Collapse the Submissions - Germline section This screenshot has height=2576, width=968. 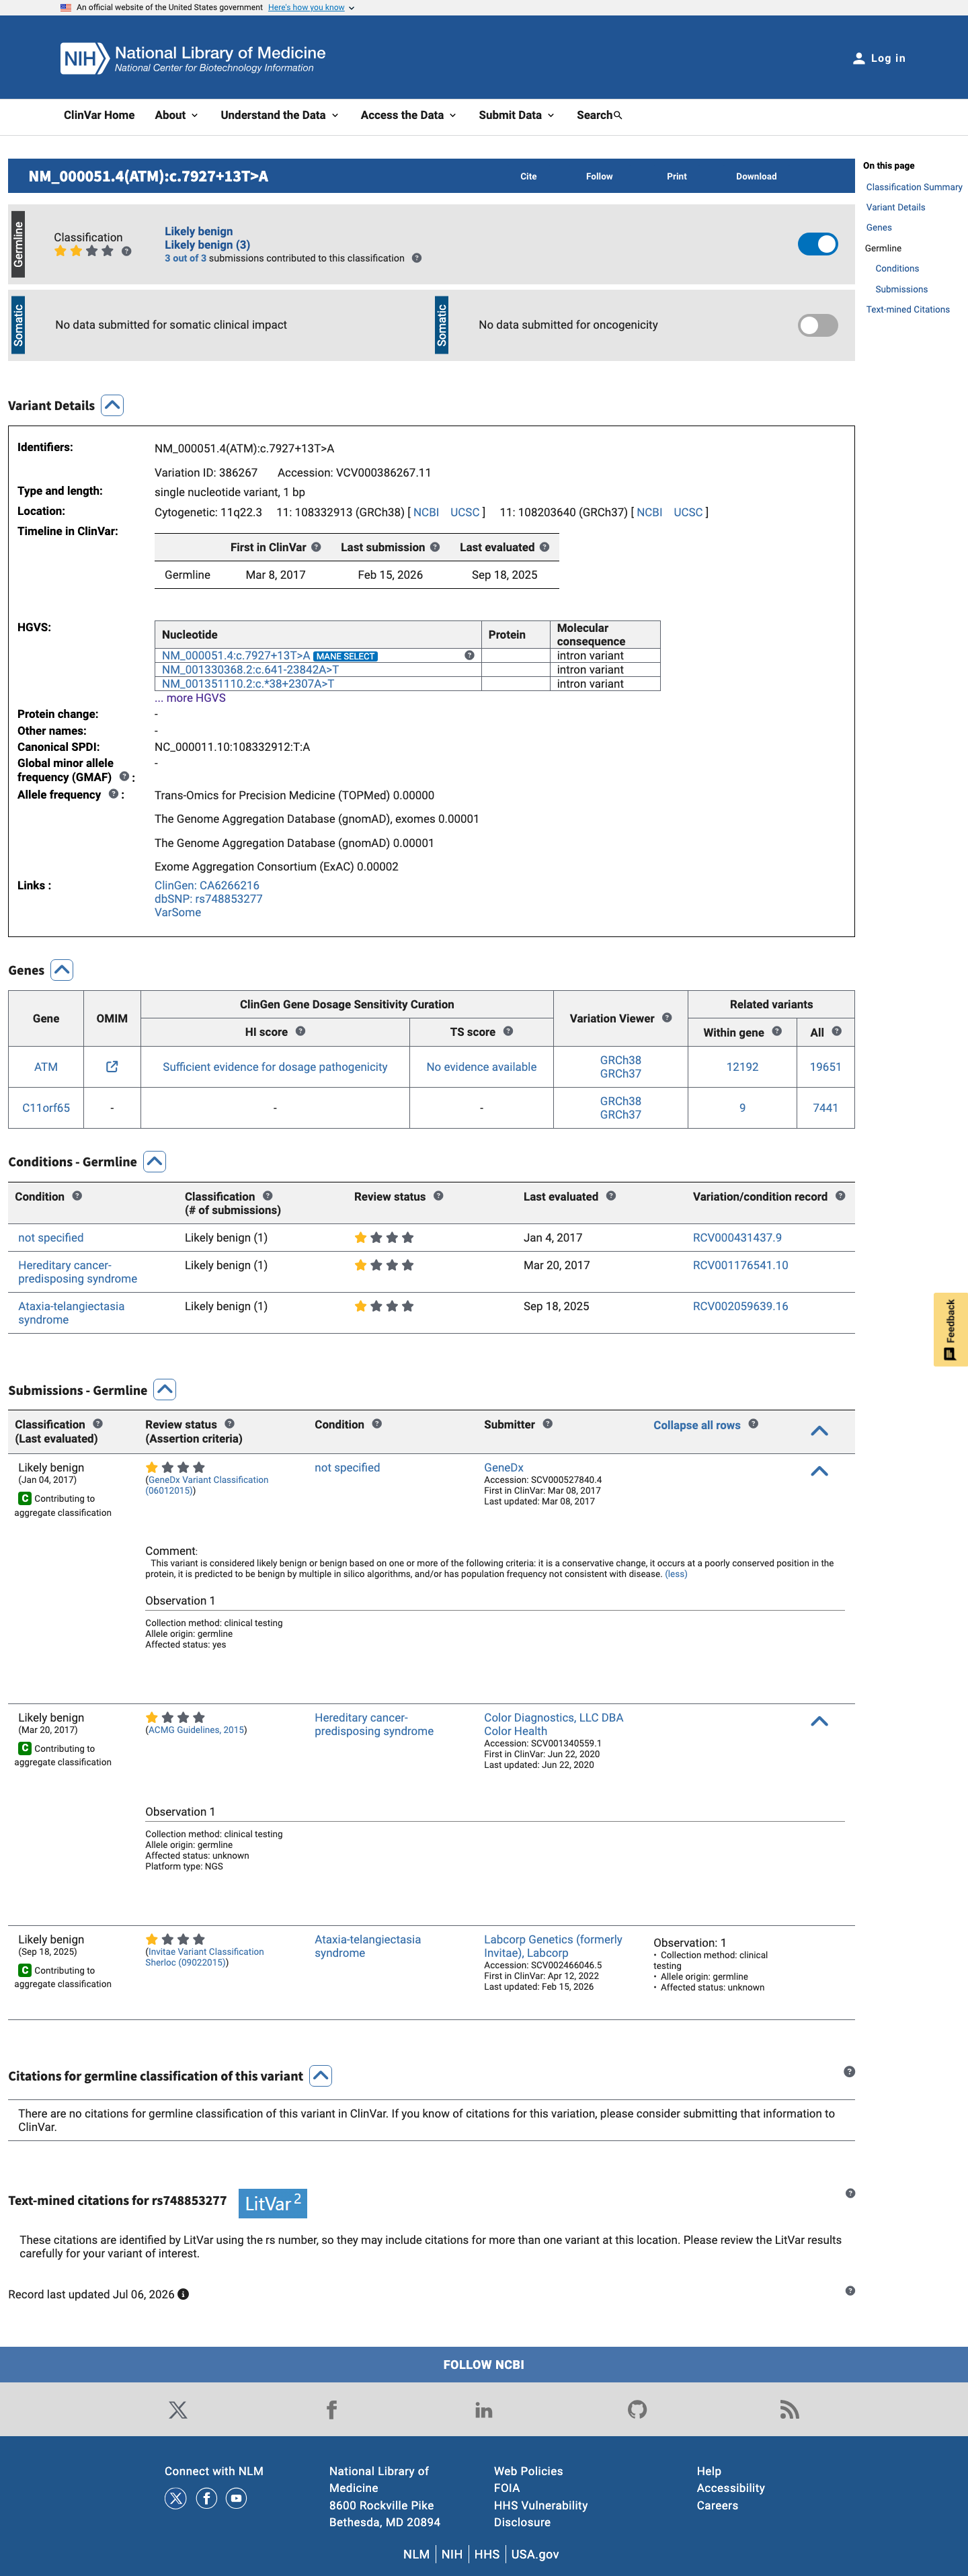click(x=165, y=1389)
